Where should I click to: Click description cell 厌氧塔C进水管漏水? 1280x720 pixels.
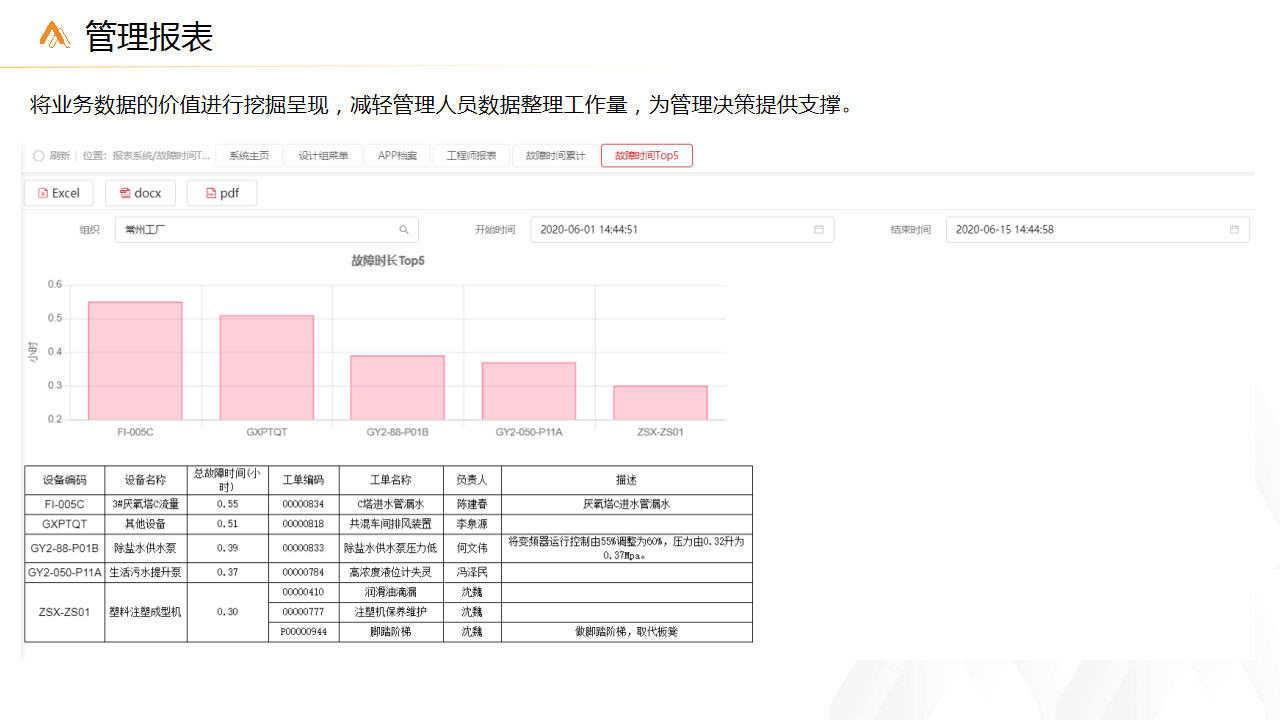[626, 505]
